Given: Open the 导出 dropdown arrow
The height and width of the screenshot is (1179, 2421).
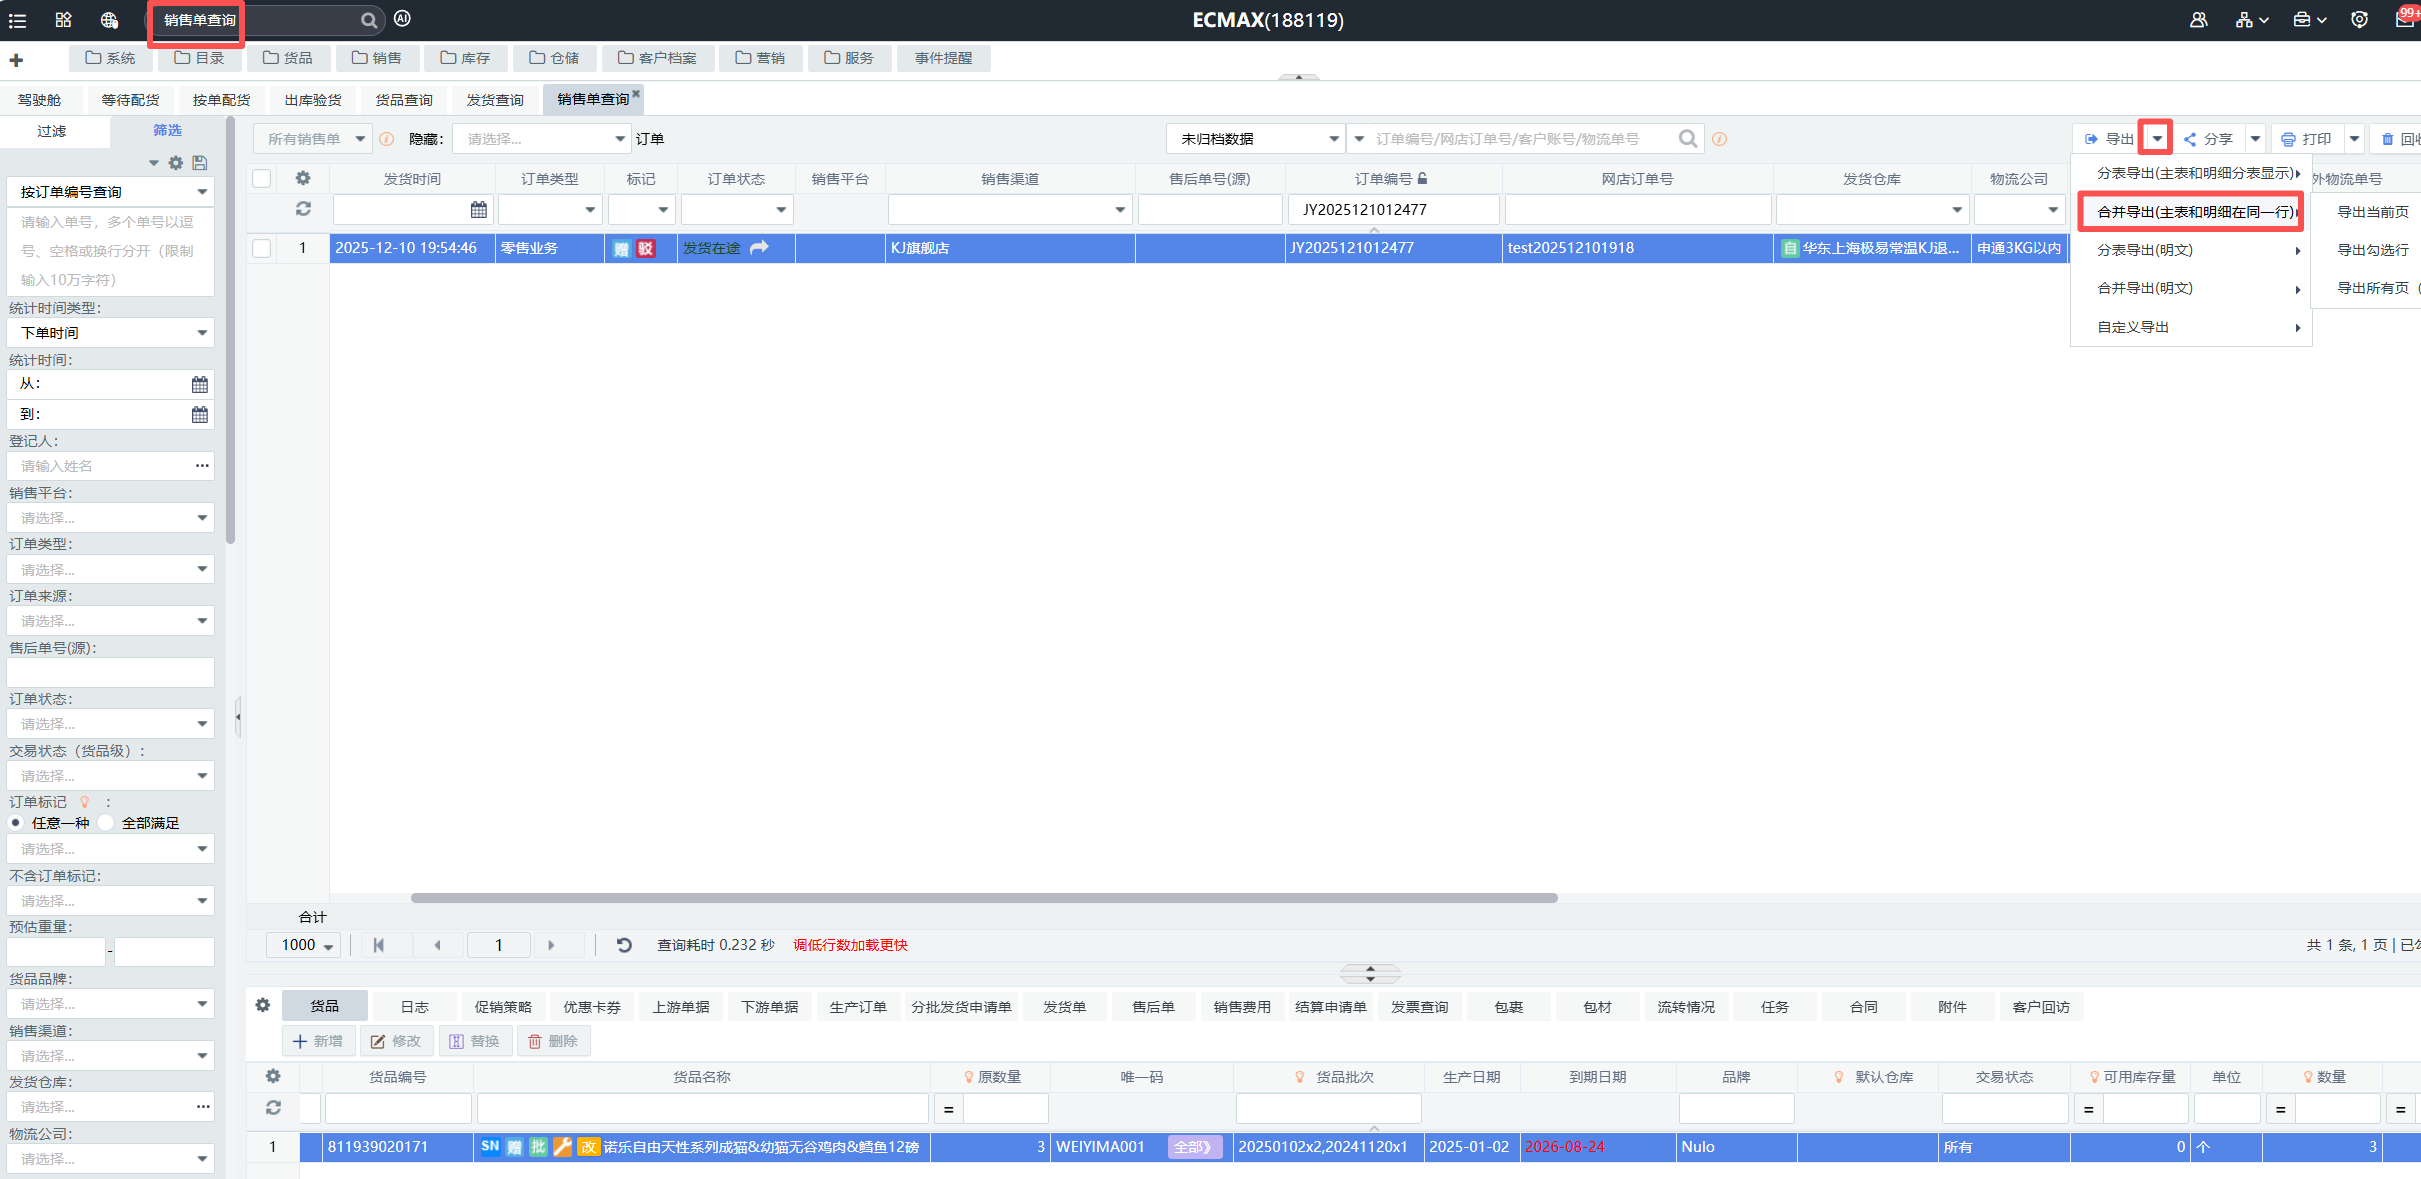Looking at the screenshot, I should click(x=2157, y=139).
